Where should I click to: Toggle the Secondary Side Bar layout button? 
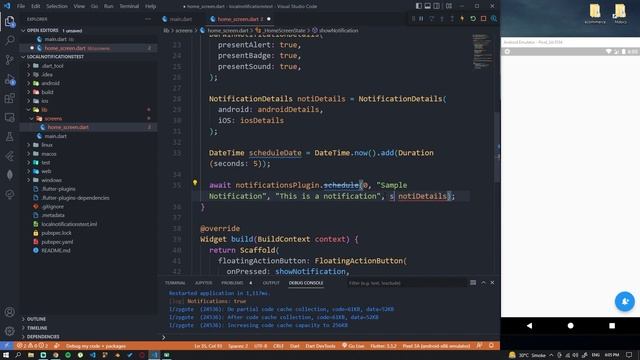click(436, 6)
